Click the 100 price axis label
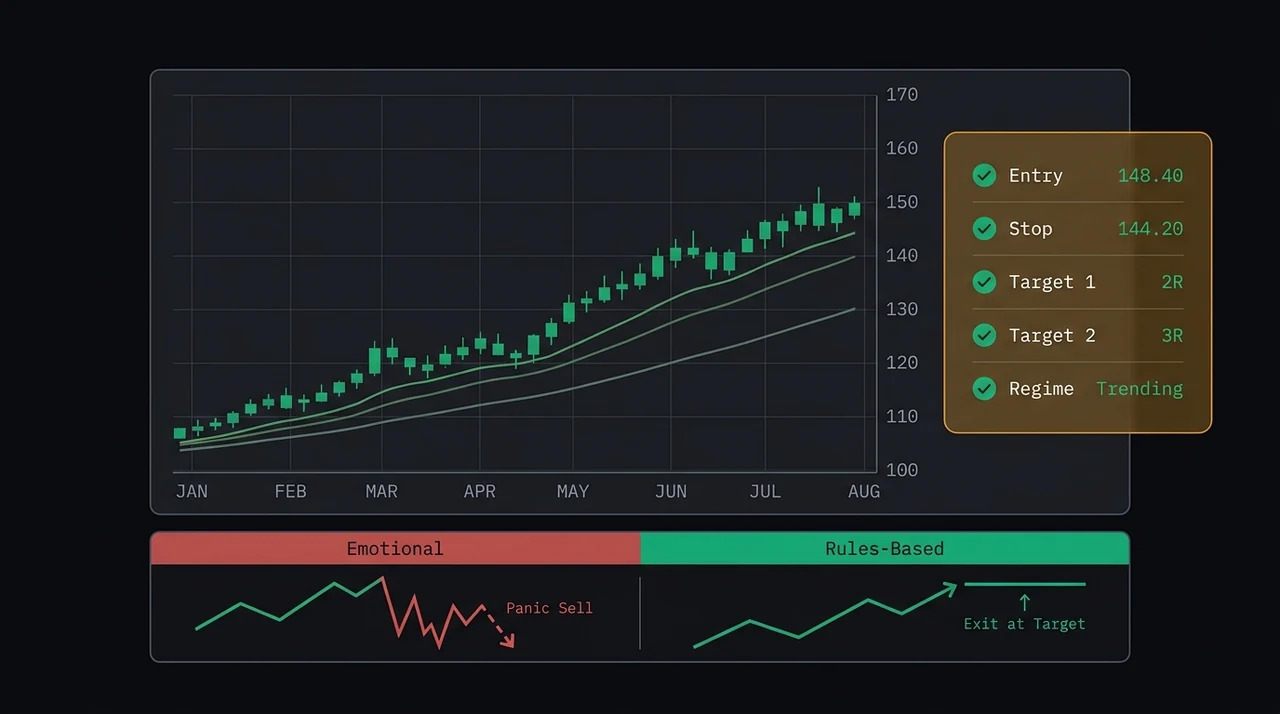This screenshot has height=714, width=1280. coord(902,470)
